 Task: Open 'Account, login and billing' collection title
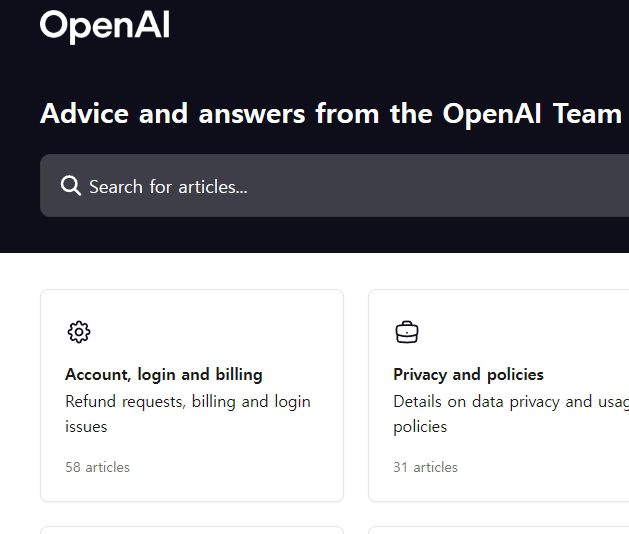pyautogui.click(x=164, y=374)
